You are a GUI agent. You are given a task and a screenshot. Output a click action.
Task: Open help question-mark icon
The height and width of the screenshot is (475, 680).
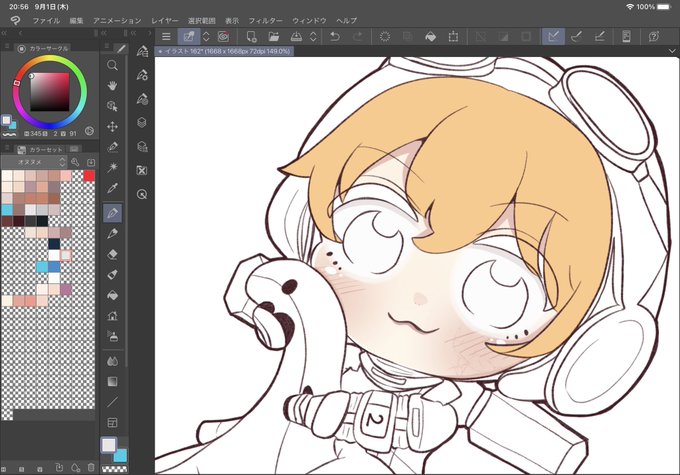tap(654, 36)
